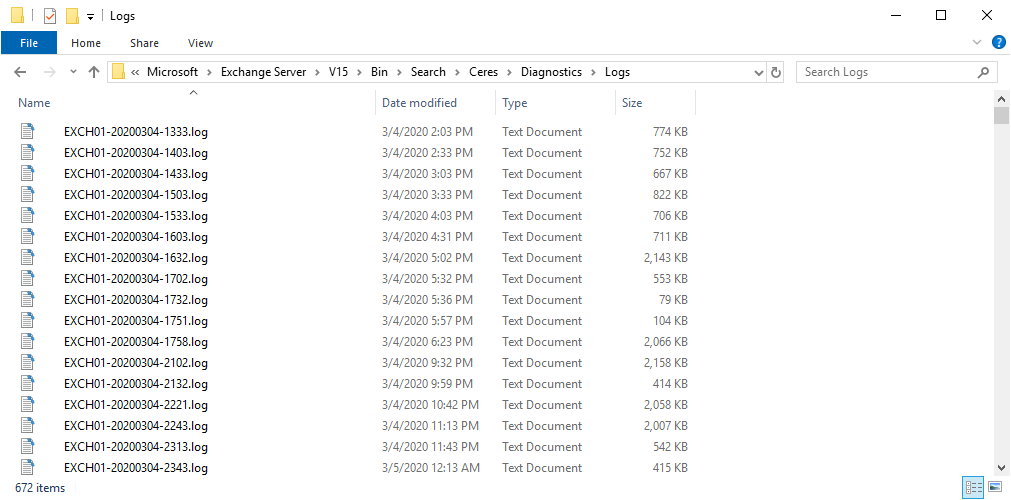Screen dimensions: 1011x500
Task: Open the Home ribbon tab
Action: click(x=86, y=43)
